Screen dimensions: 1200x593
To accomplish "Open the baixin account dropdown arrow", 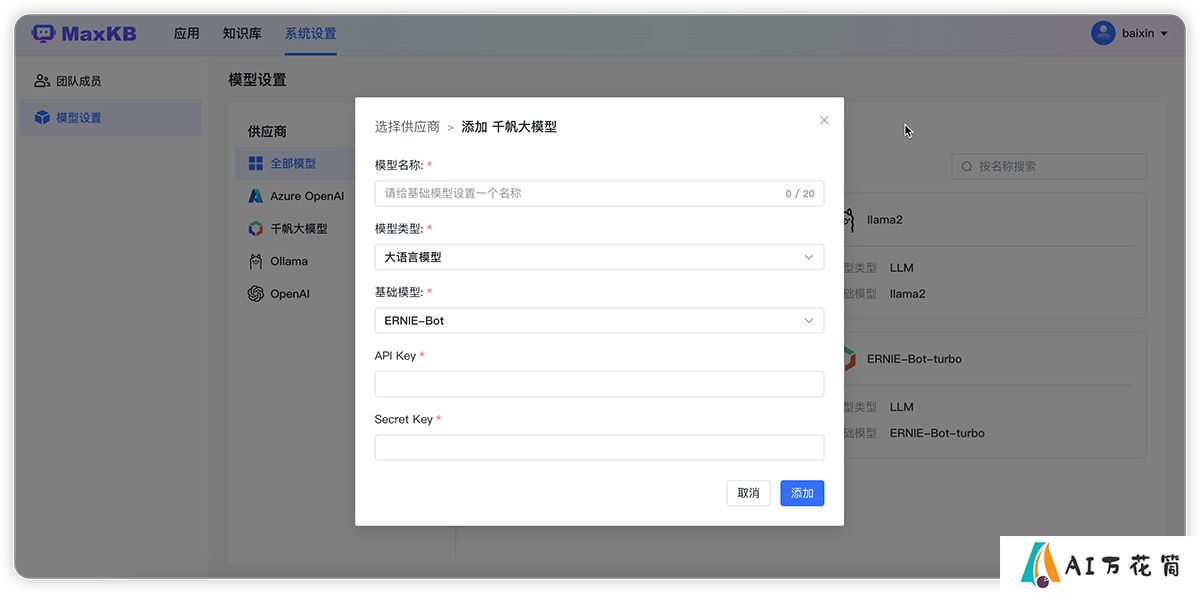I will [x=1164, y=34].
